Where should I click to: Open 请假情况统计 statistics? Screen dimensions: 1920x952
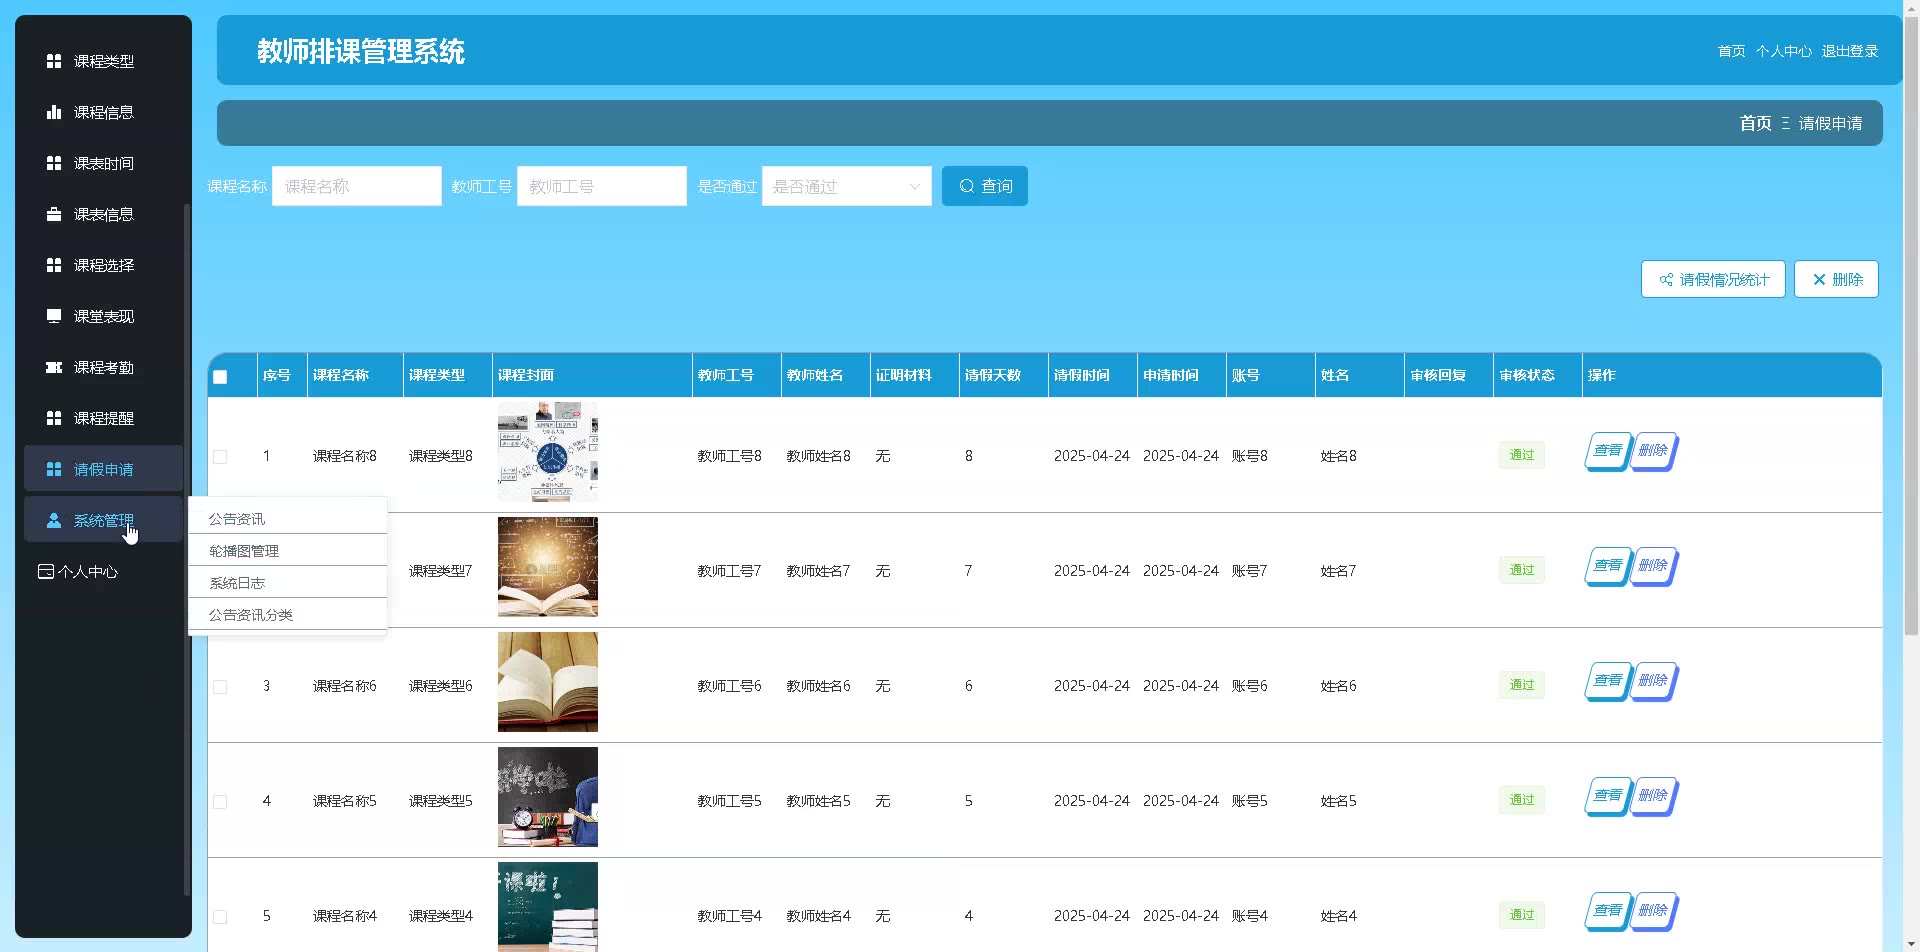pos(1712,279)
